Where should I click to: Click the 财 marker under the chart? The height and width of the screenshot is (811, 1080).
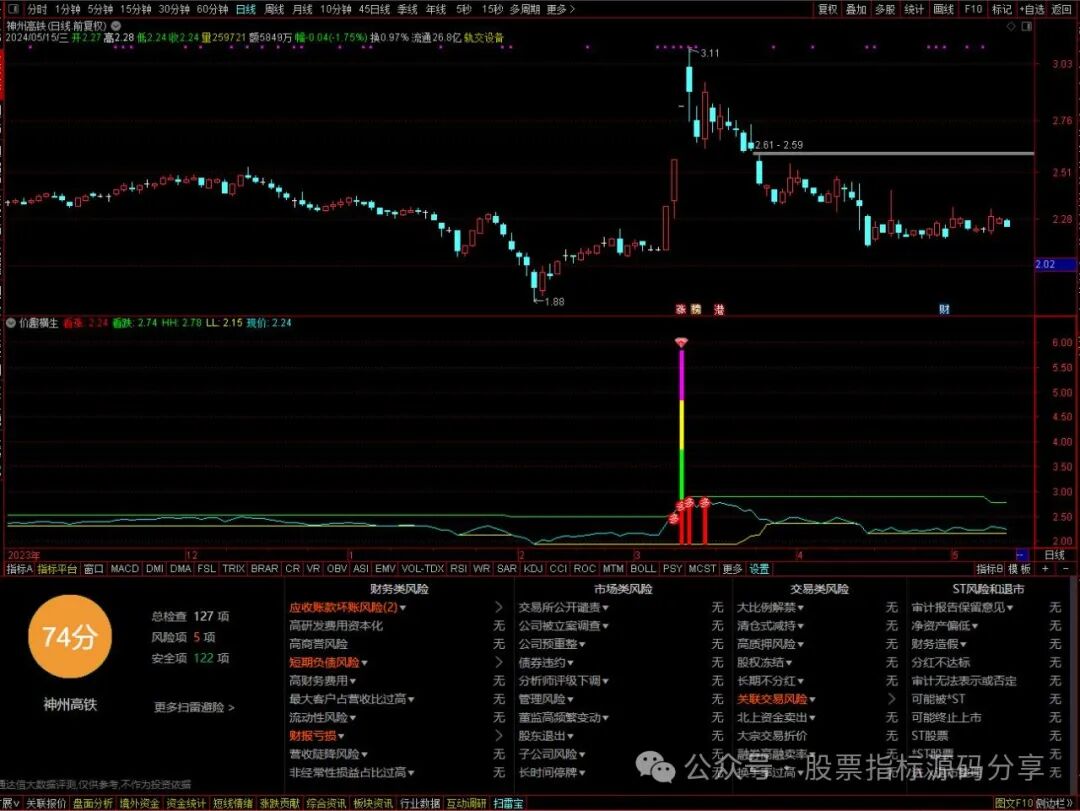click(944, 309)
